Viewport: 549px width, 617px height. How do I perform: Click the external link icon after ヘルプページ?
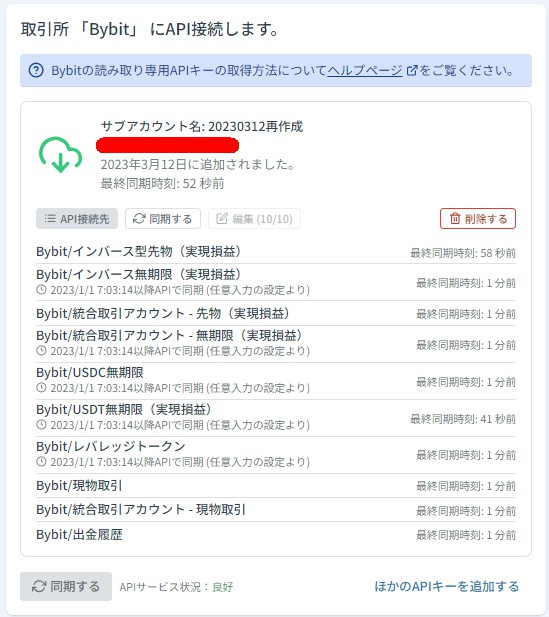[x=412, y=71]
